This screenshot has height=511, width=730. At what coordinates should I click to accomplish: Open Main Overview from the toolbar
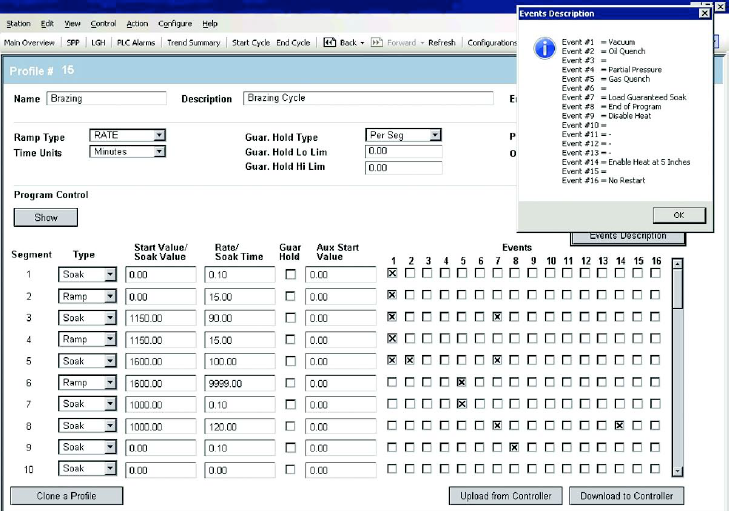click(x=30, y=43)
